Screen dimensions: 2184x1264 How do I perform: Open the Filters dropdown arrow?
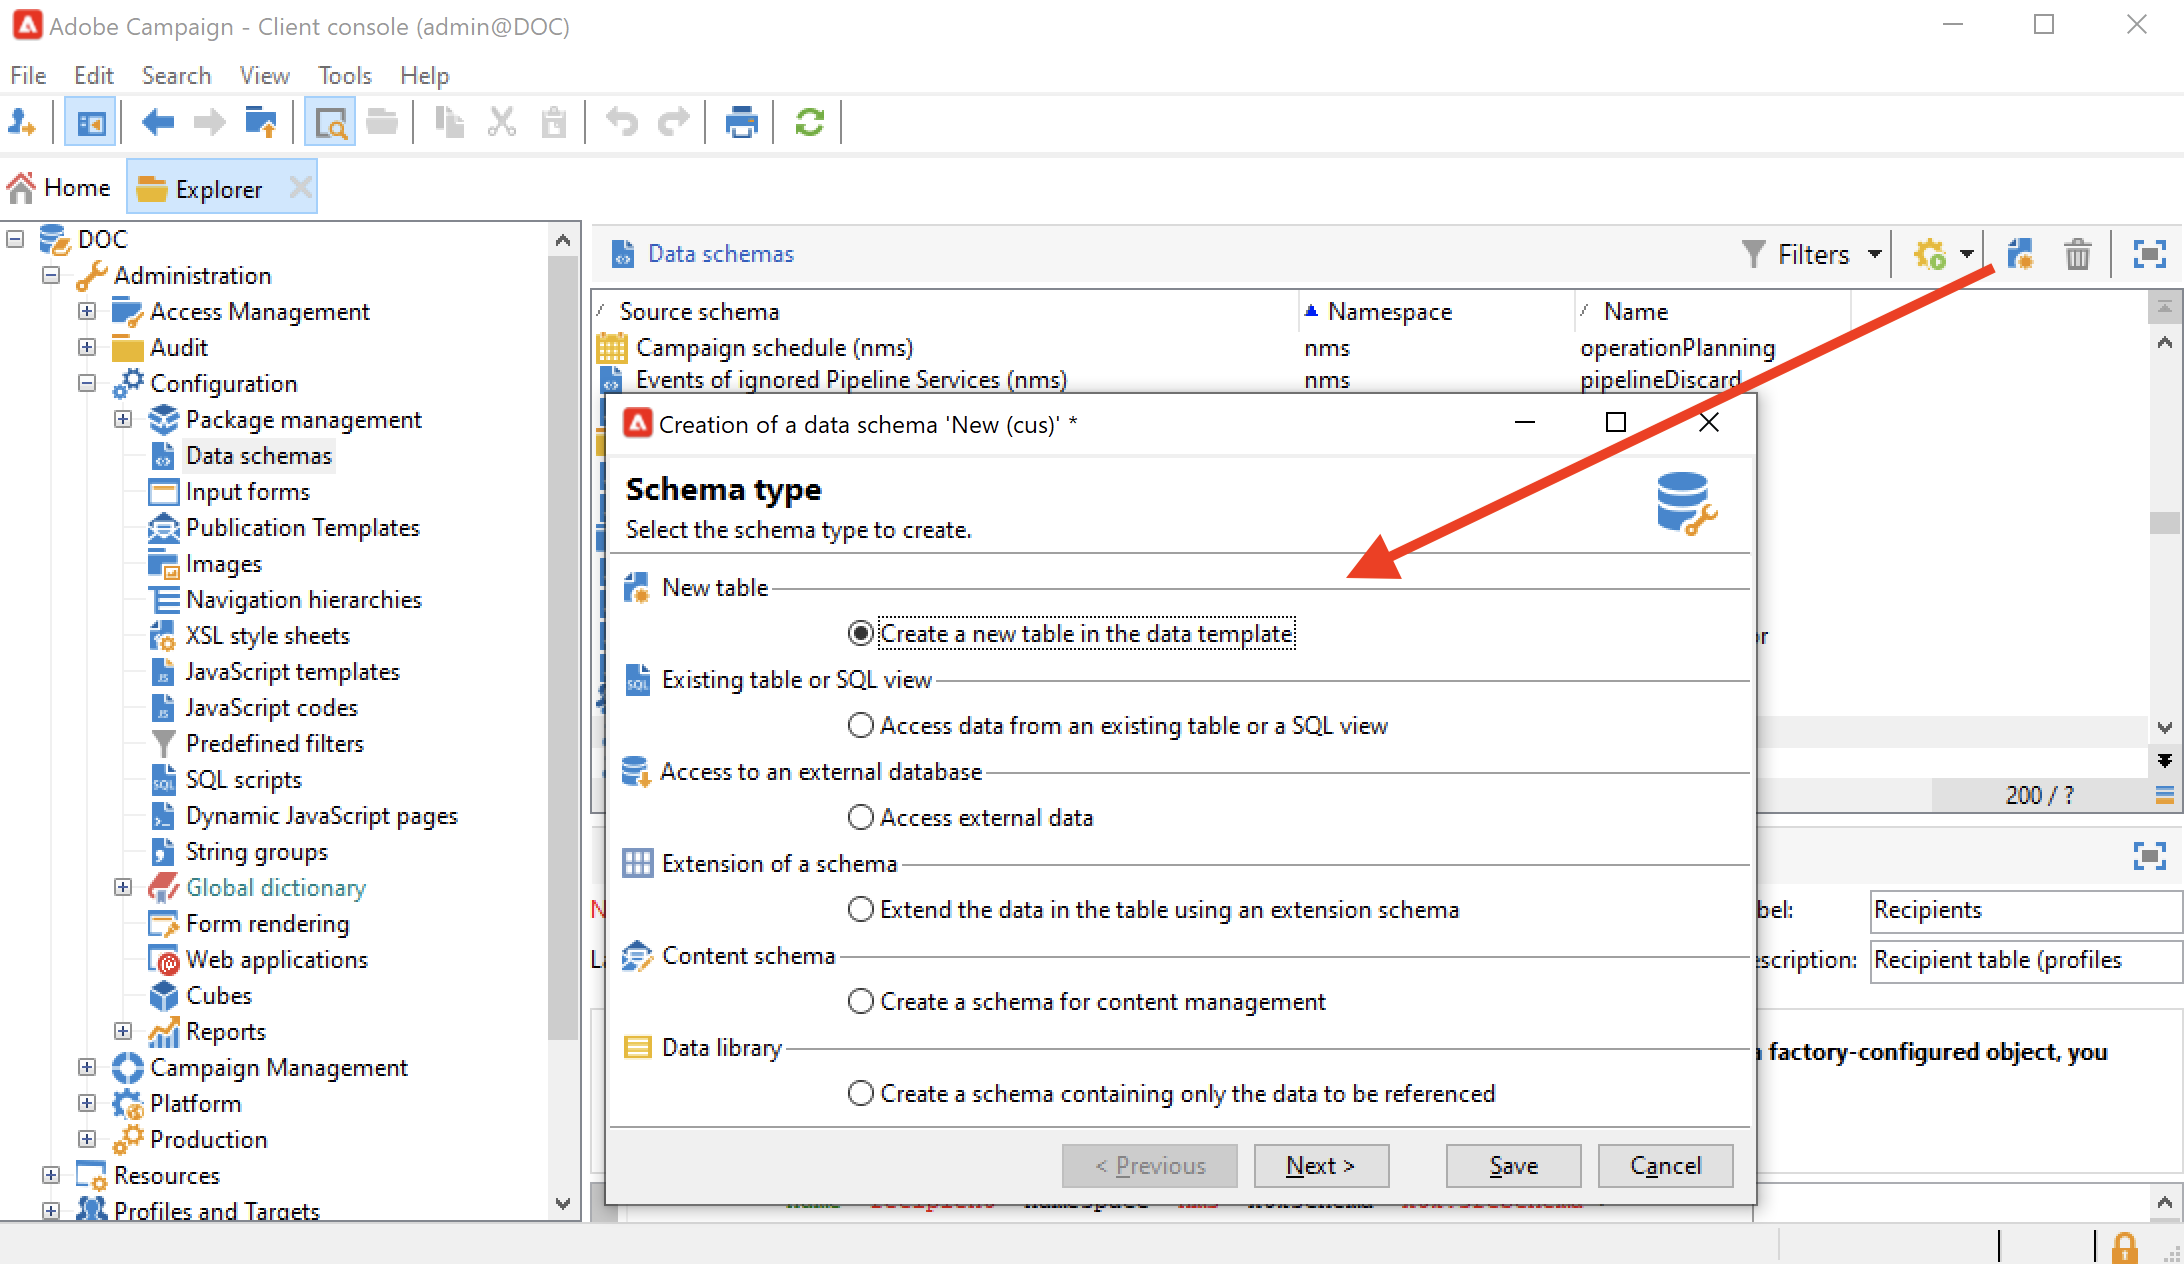pos(1875,255)
